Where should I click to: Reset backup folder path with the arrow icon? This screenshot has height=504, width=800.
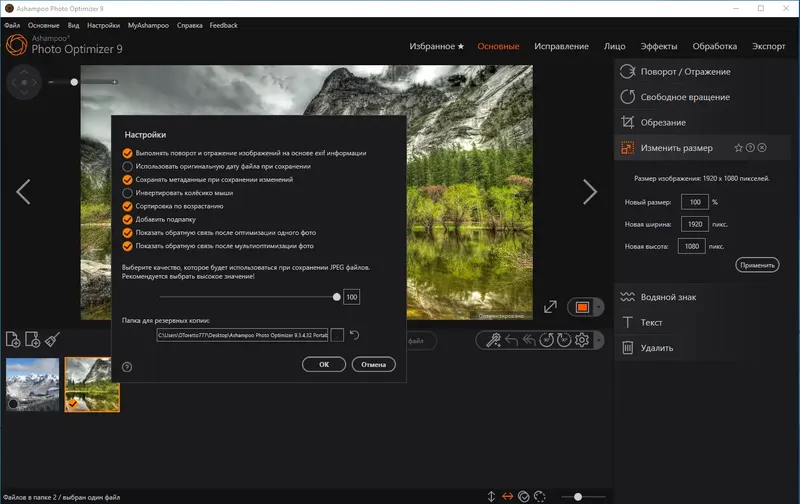(355, 335)
